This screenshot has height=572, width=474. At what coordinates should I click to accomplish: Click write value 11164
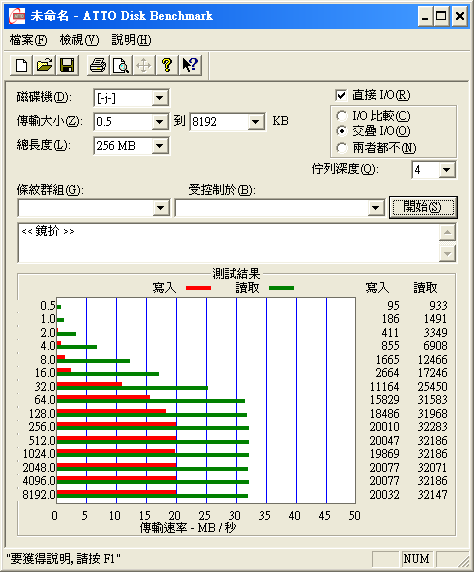click(384, 387)
